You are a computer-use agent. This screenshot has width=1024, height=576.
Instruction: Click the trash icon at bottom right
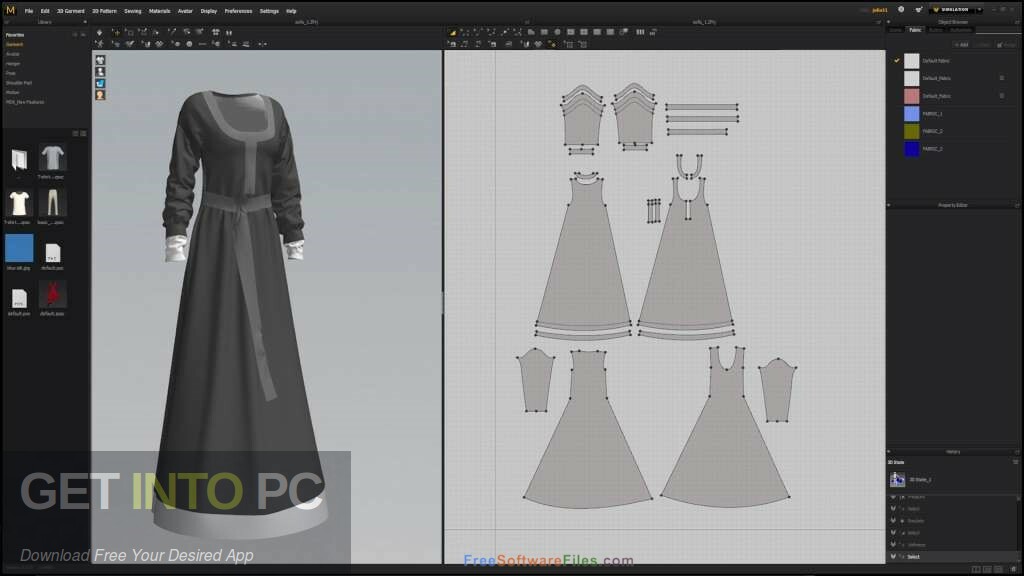pyautogui.click(x=1014, y=569)
